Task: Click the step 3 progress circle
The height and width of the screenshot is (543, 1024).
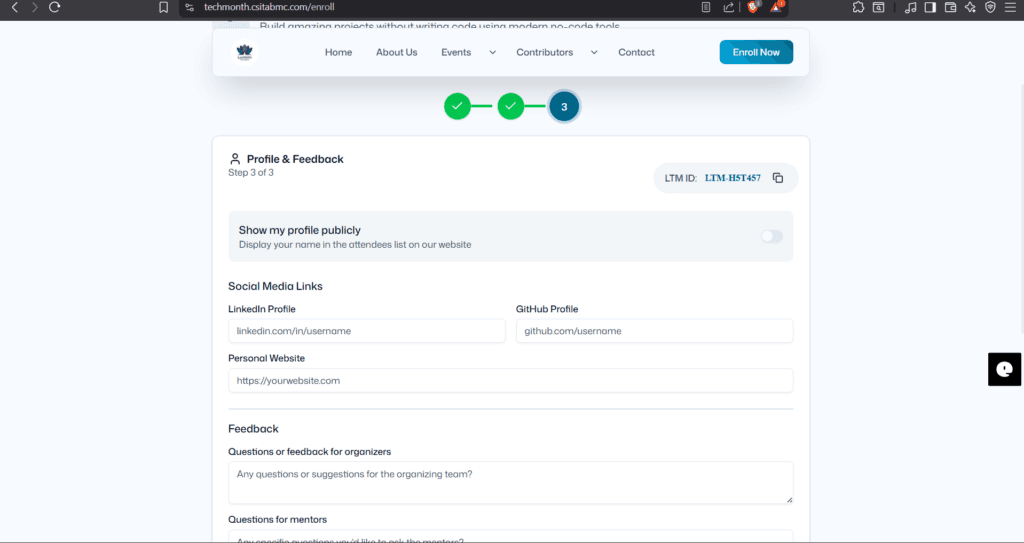Action: click(564, 106)
